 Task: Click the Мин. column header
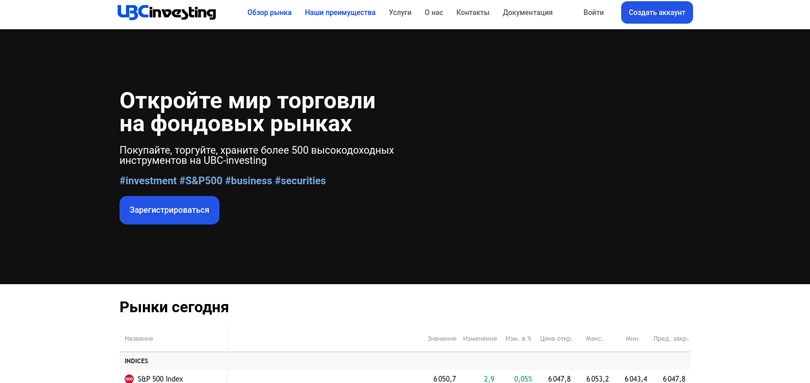click(632, 339)
